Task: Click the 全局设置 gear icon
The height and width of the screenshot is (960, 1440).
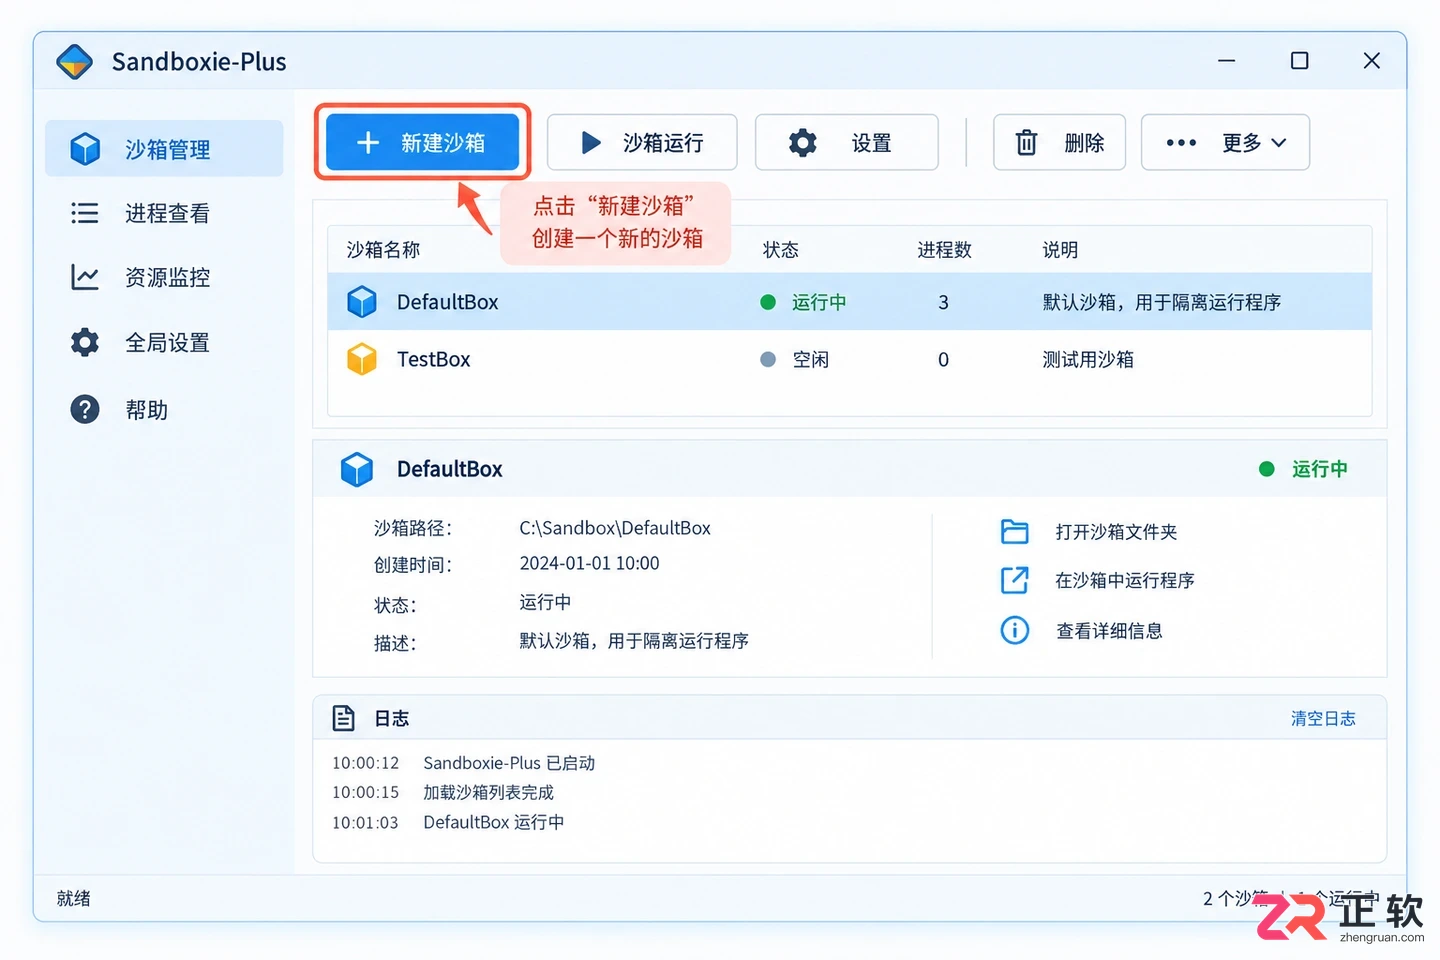Action: coord(85,342)
